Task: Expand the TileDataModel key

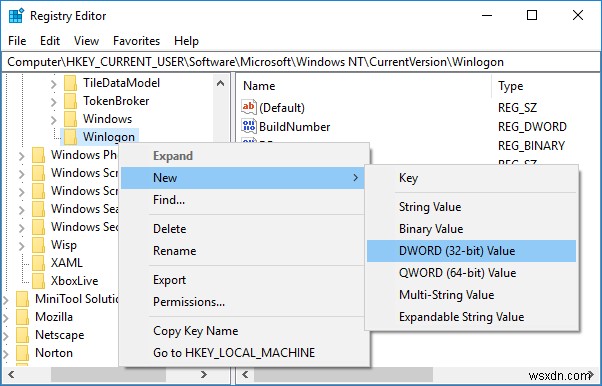Action: 53,84
